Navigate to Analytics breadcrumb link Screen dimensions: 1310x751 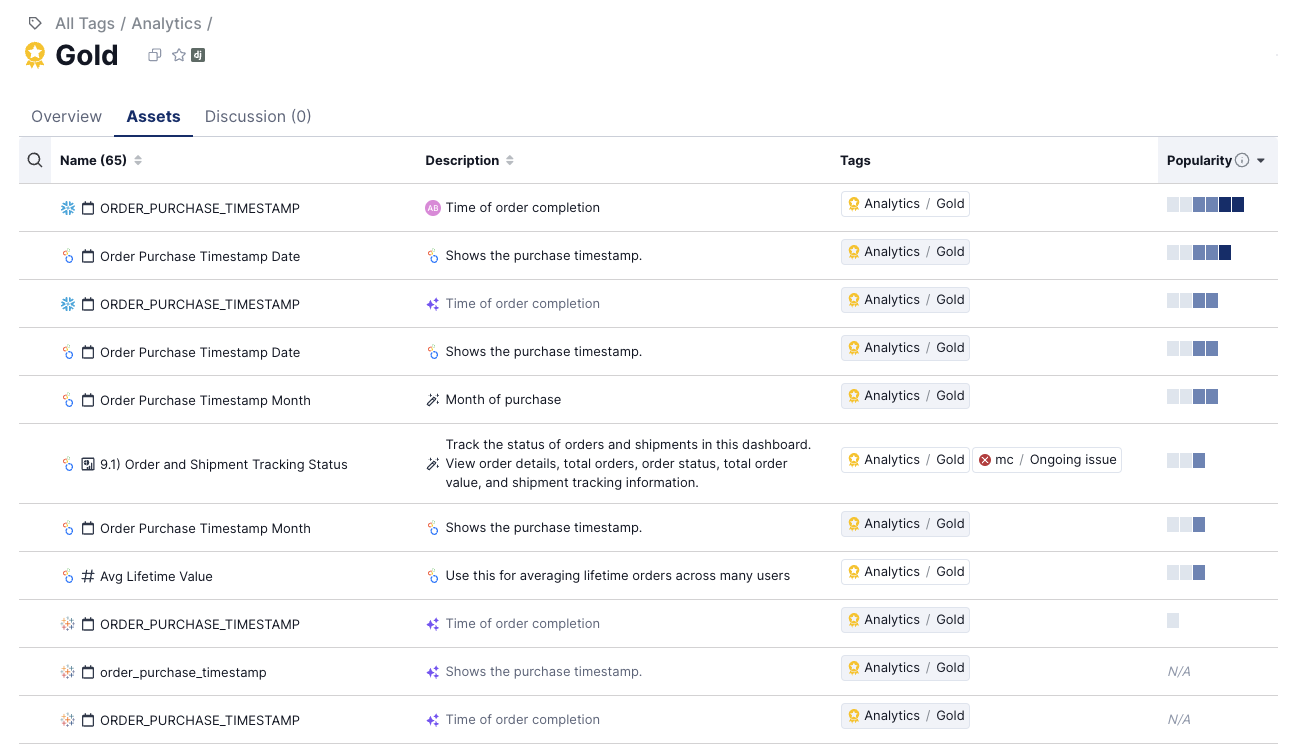tap(166, 23)
